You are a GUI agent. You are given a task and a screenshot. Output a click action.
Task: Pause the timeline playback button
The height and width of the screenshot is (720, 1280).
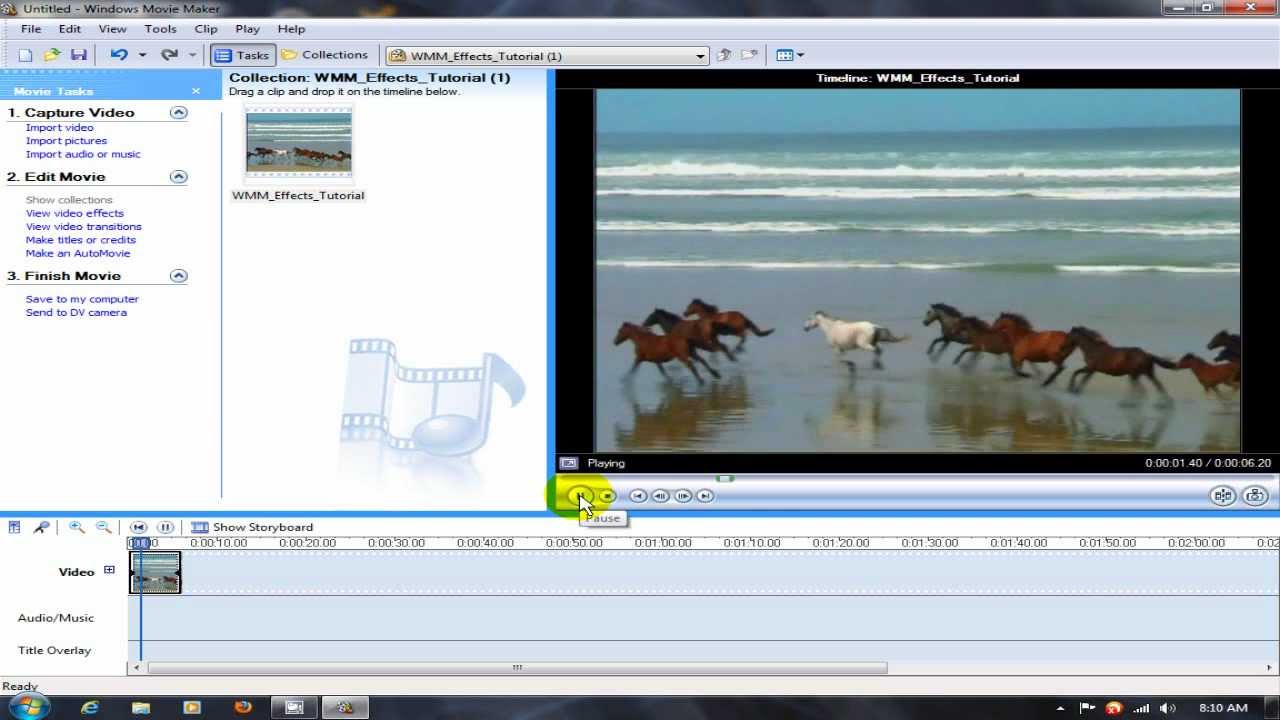click(x=166, y=527)
